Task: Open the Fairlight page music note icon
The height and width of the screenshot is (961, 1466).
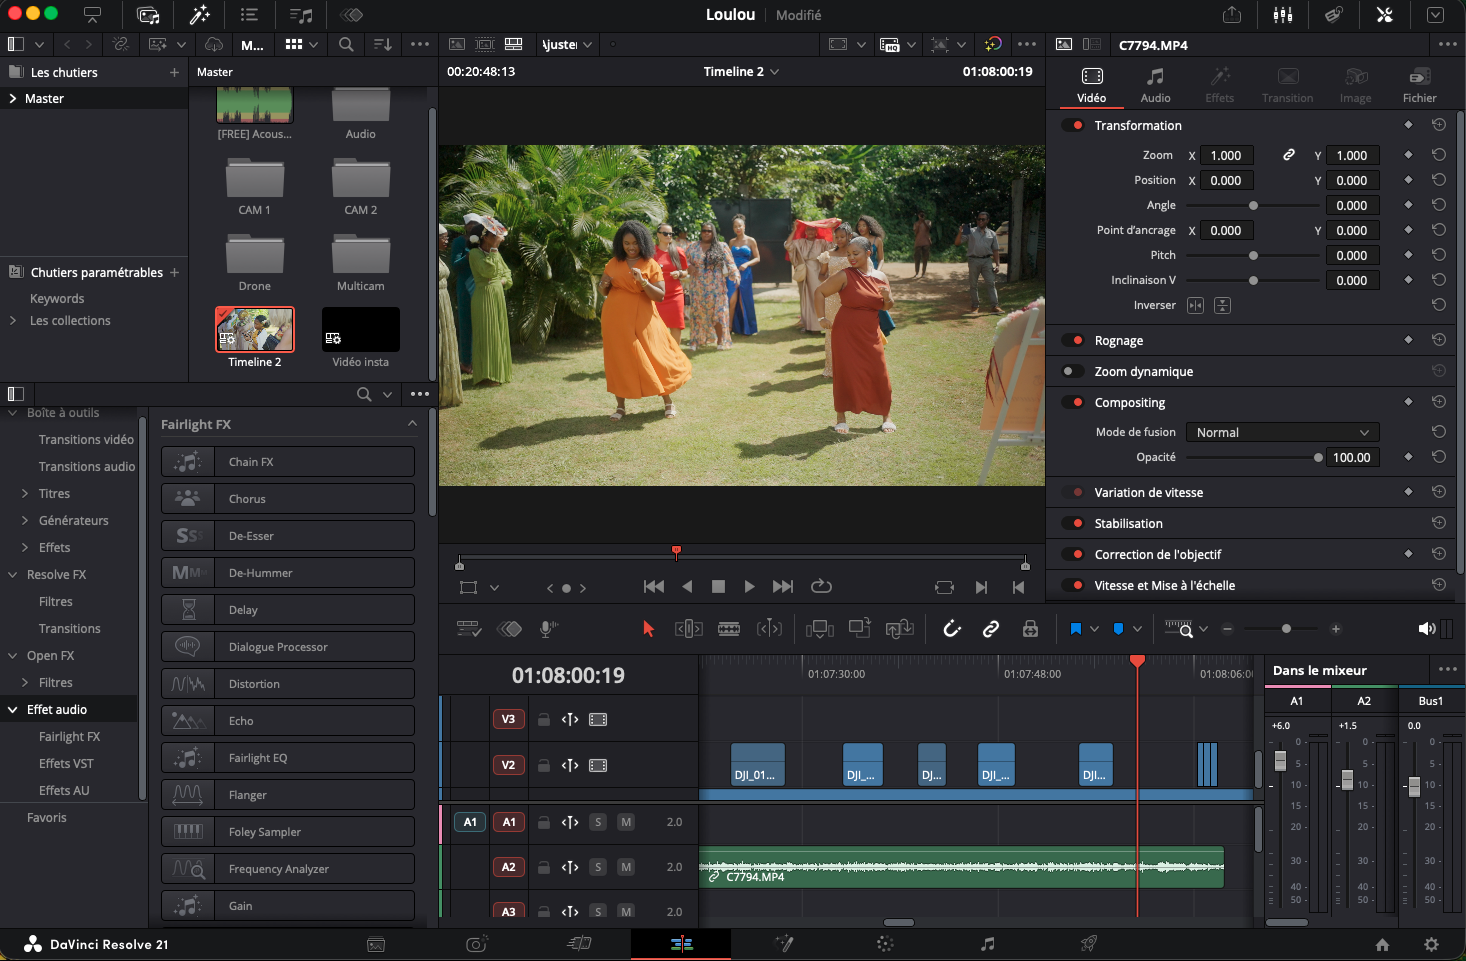Action: [x=987, y=943]
